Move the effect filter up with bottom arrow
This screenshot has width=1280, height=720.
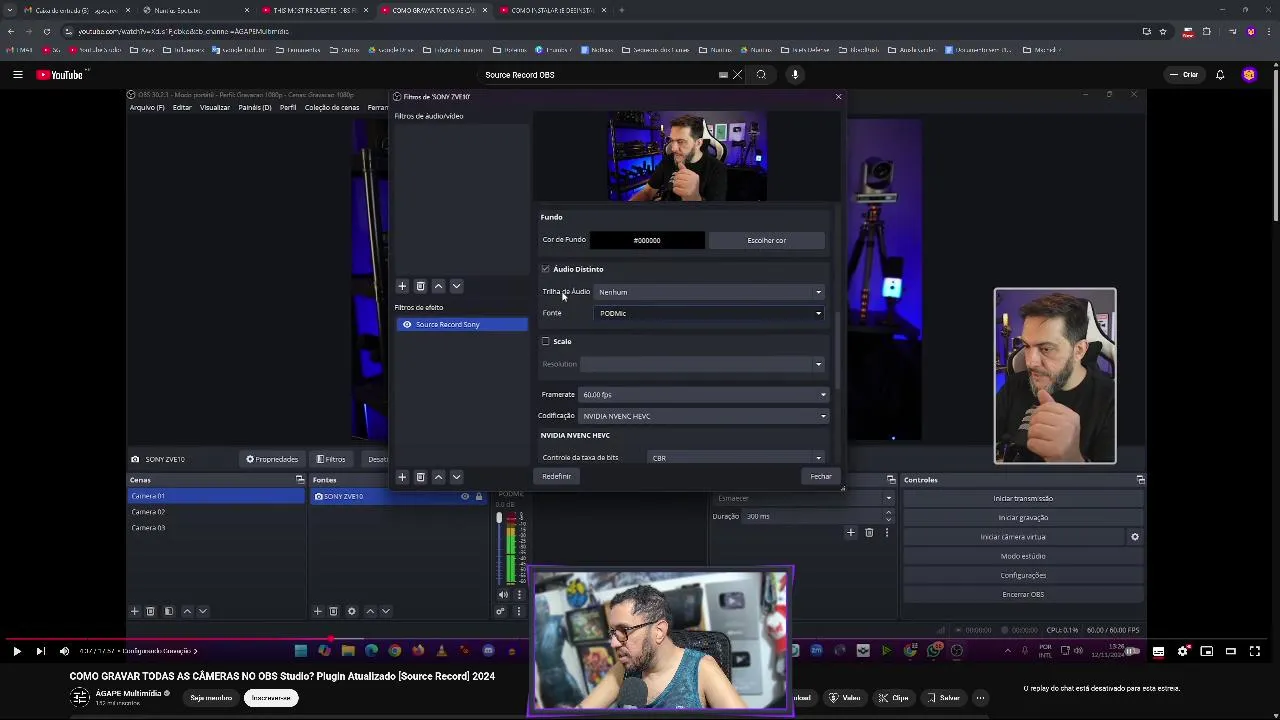point(438,477)
